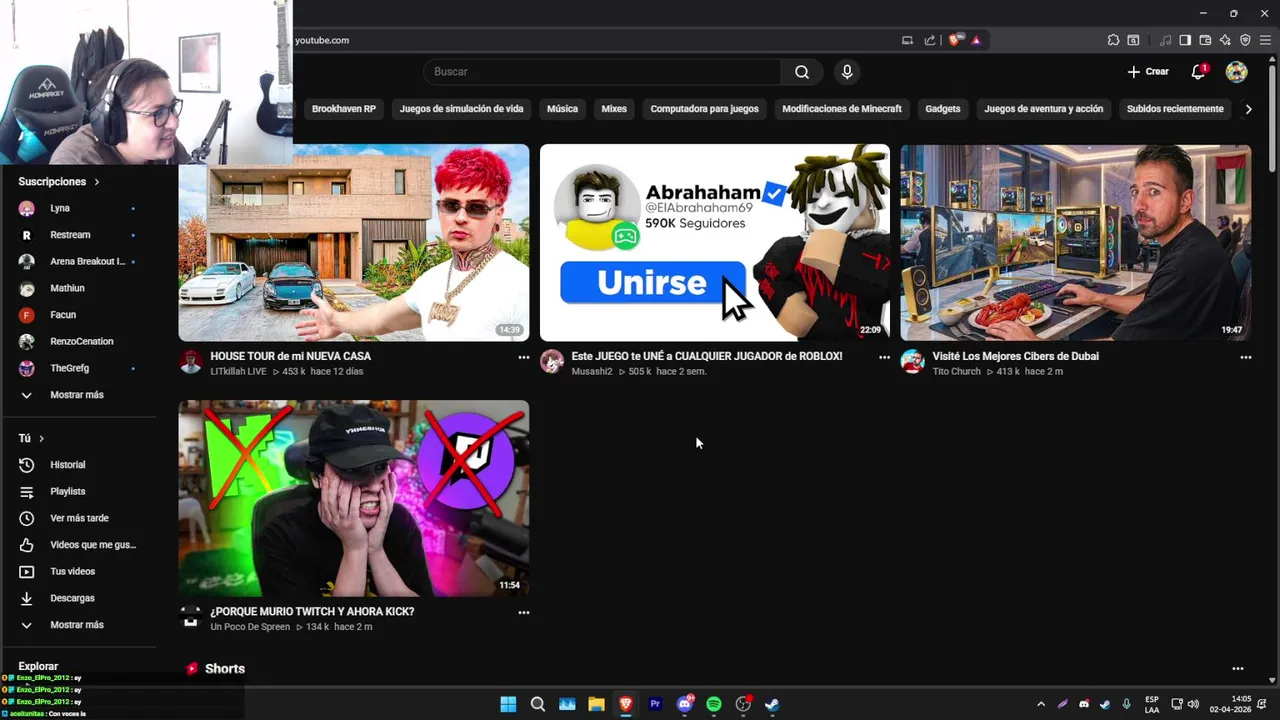Click Tito Church channel name
Viewport: 1280px width, 720px height.
point(957,372)
